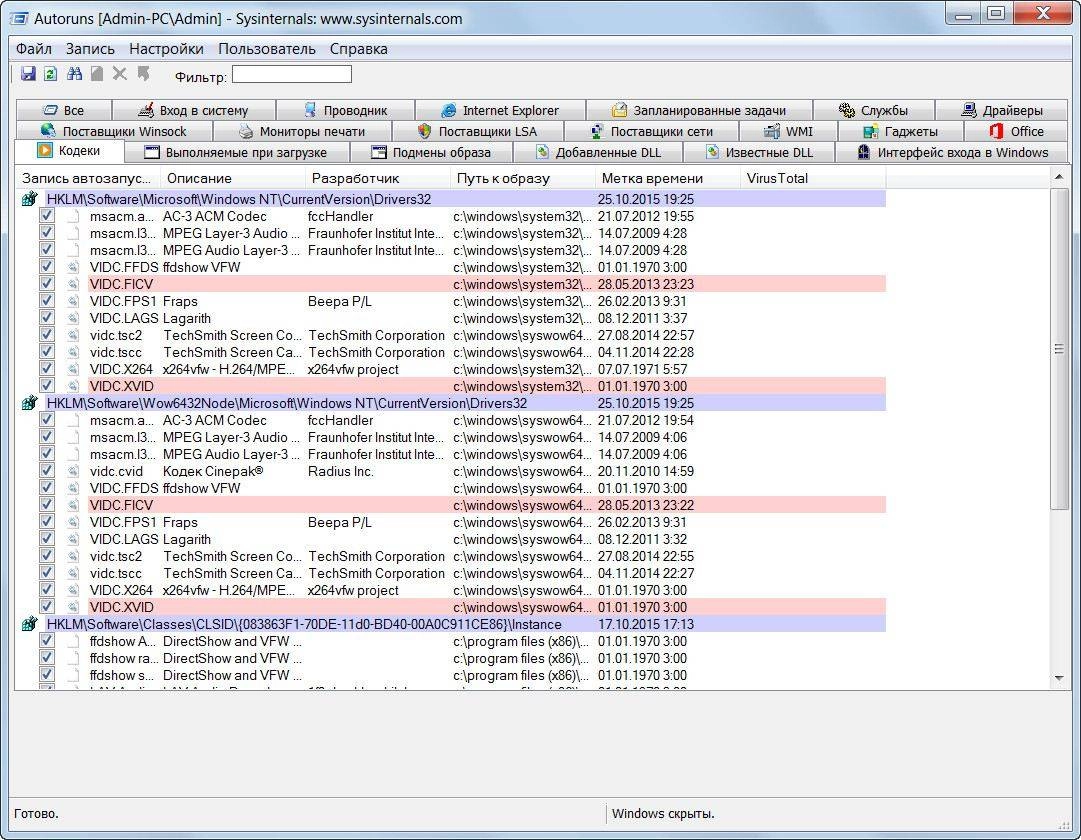
Task: Switch to the Проводник tab
Action: [345, 110]
